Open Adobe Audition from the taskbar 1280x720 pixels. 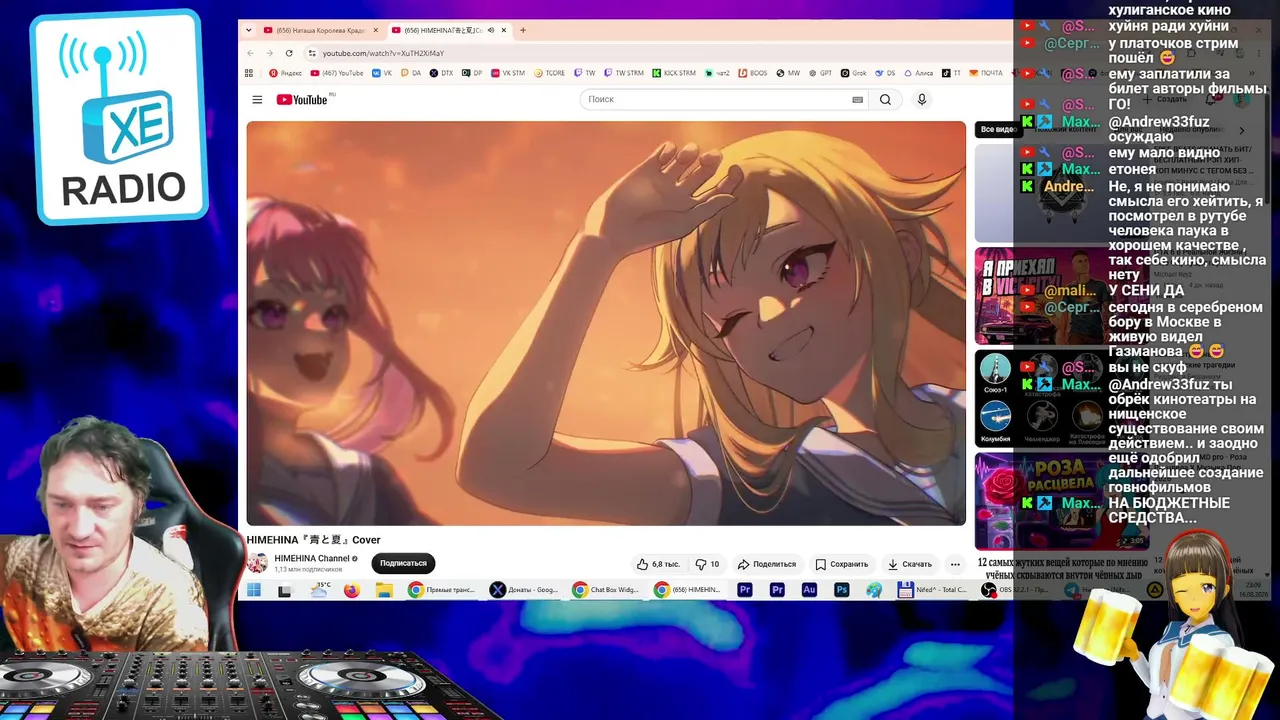(809, 590)
